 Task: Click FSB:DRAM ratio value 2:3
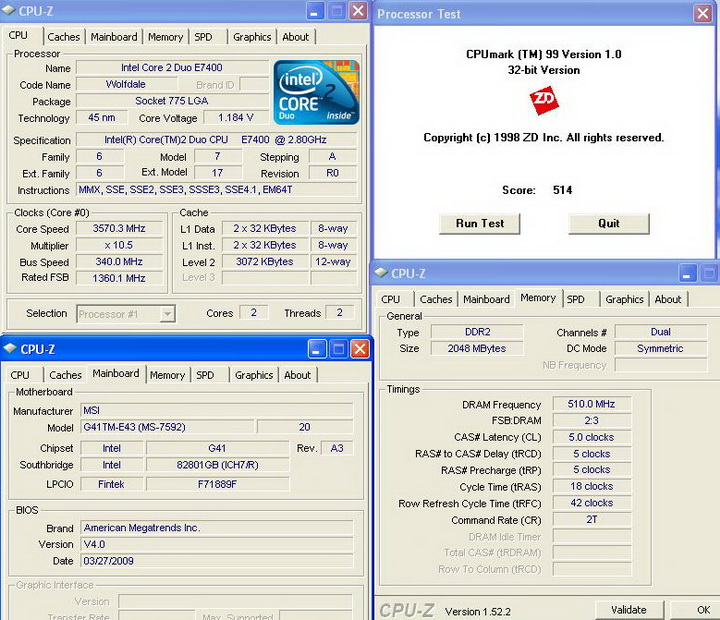coord(592,421)
